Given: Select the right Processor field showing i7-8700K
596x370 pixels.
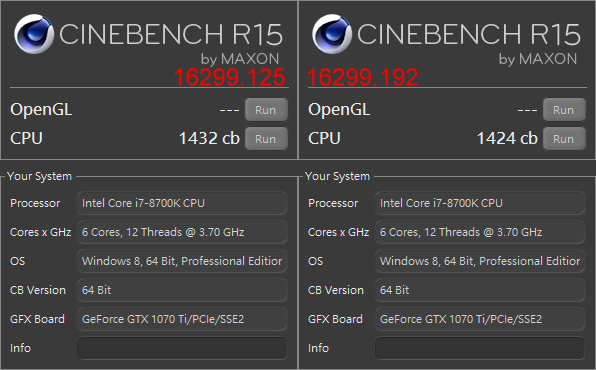Looking at the screenshot, I should [480, 203].
